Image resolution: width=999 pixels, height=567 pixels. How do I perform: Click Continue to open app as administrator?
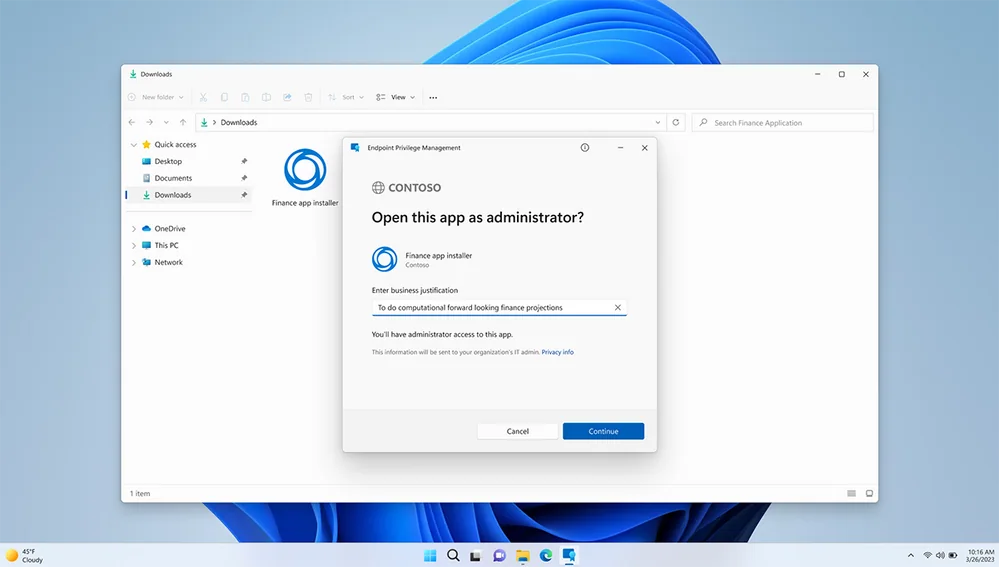click(603, 431)
